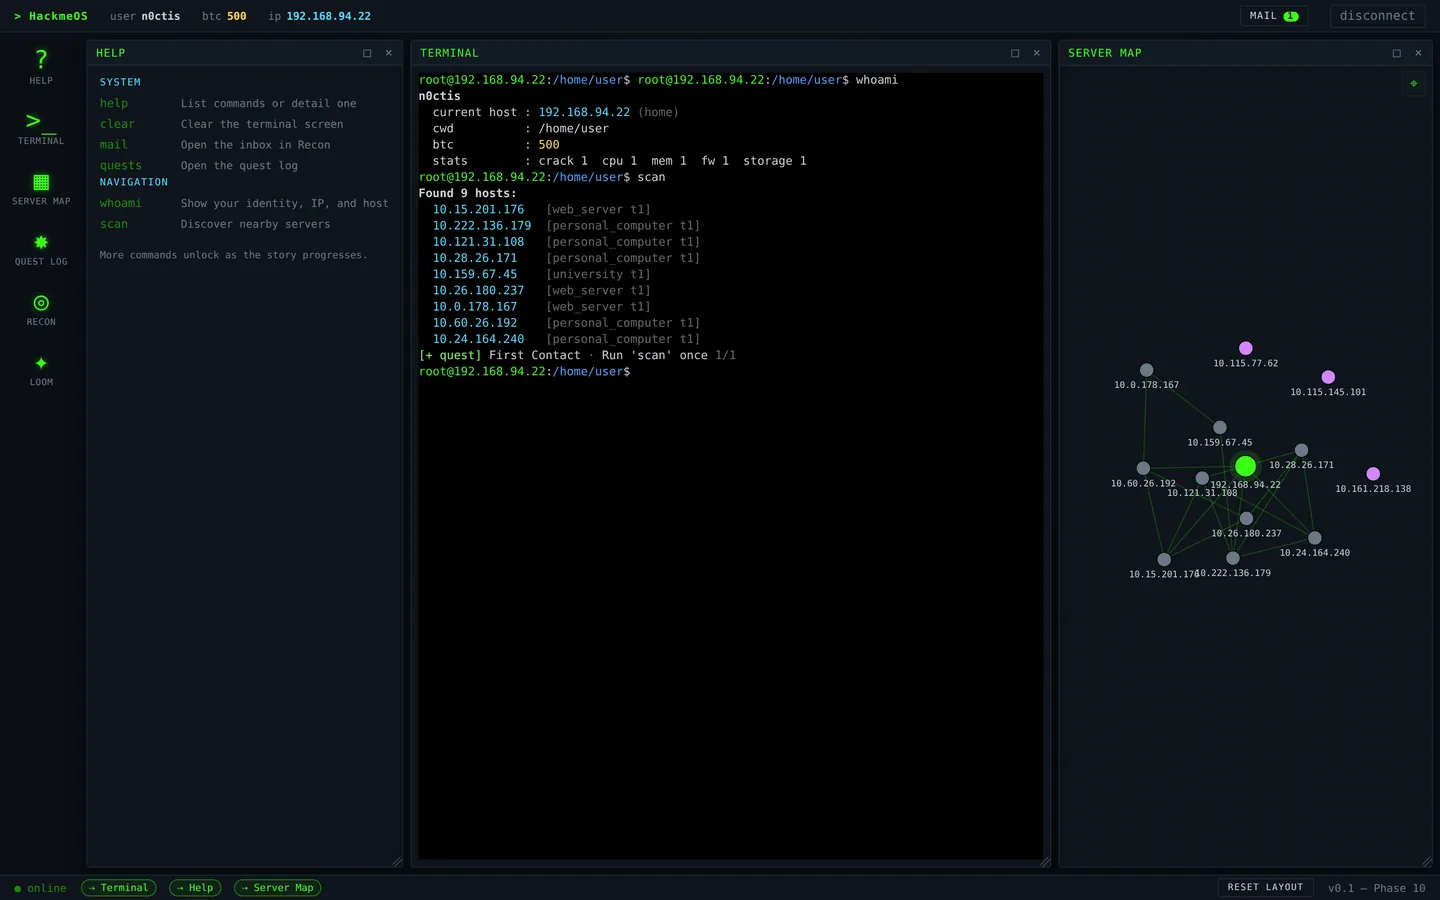
Task: Click IP 10.24.164.240 in terminal output
Action: pyautogui.click(x=478, y=339)
